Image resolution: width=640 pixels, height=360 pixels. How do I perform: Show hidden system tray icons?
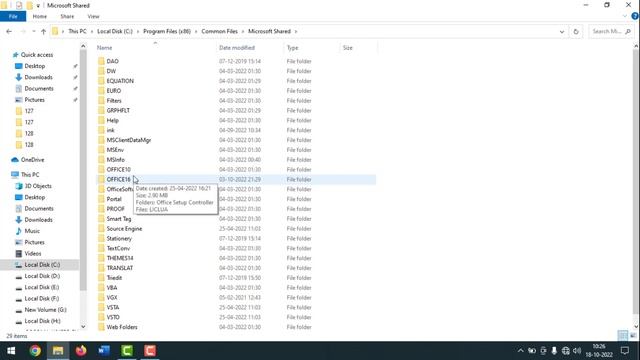coord(520,351)
